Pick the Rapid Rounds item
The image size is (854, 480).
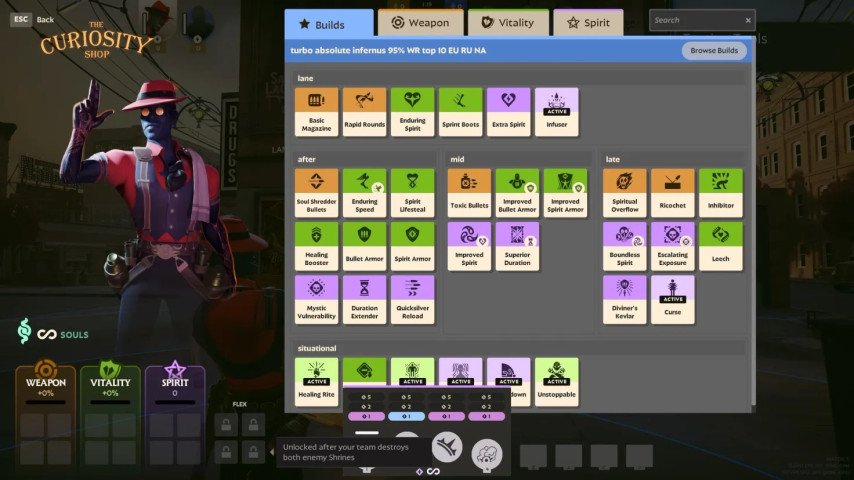364,112
